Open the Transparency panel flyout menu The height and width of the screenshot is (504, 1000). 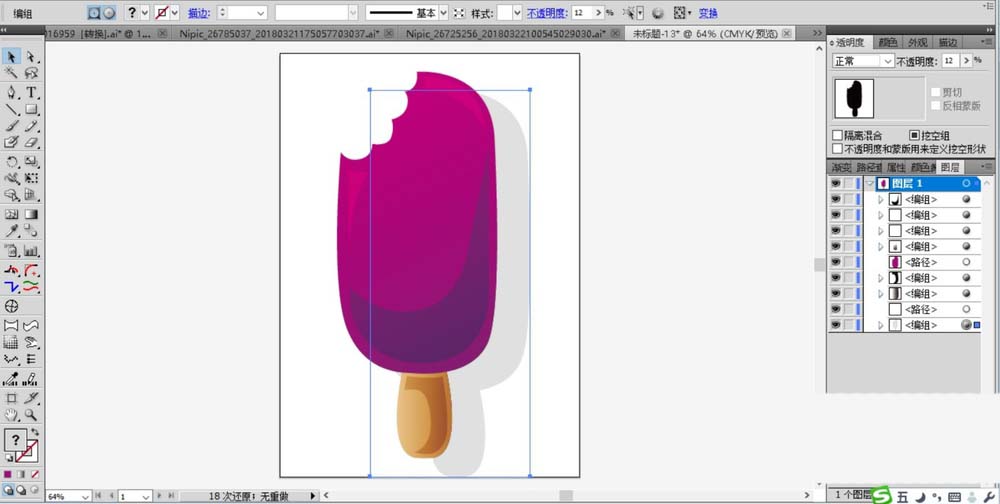tap(987, 41)
